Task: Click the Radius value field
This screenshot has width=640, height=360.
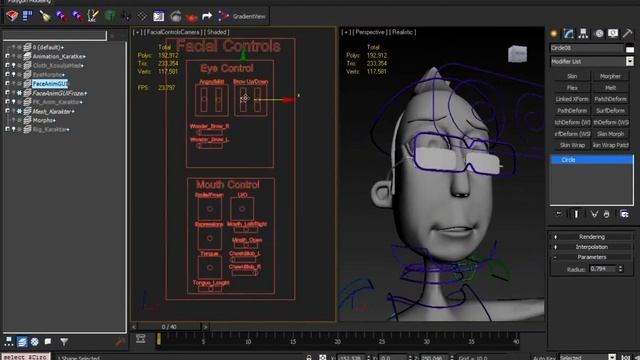Action: 603,269
